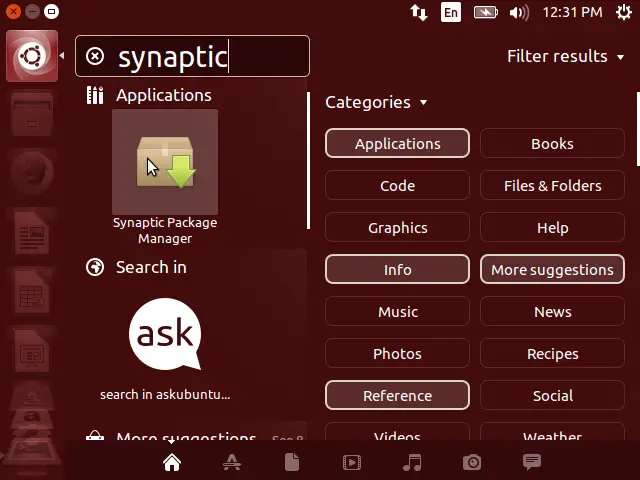This screenshot has height=480, width=640.
Task: Click the Search in globe icon
Action: 95,267
